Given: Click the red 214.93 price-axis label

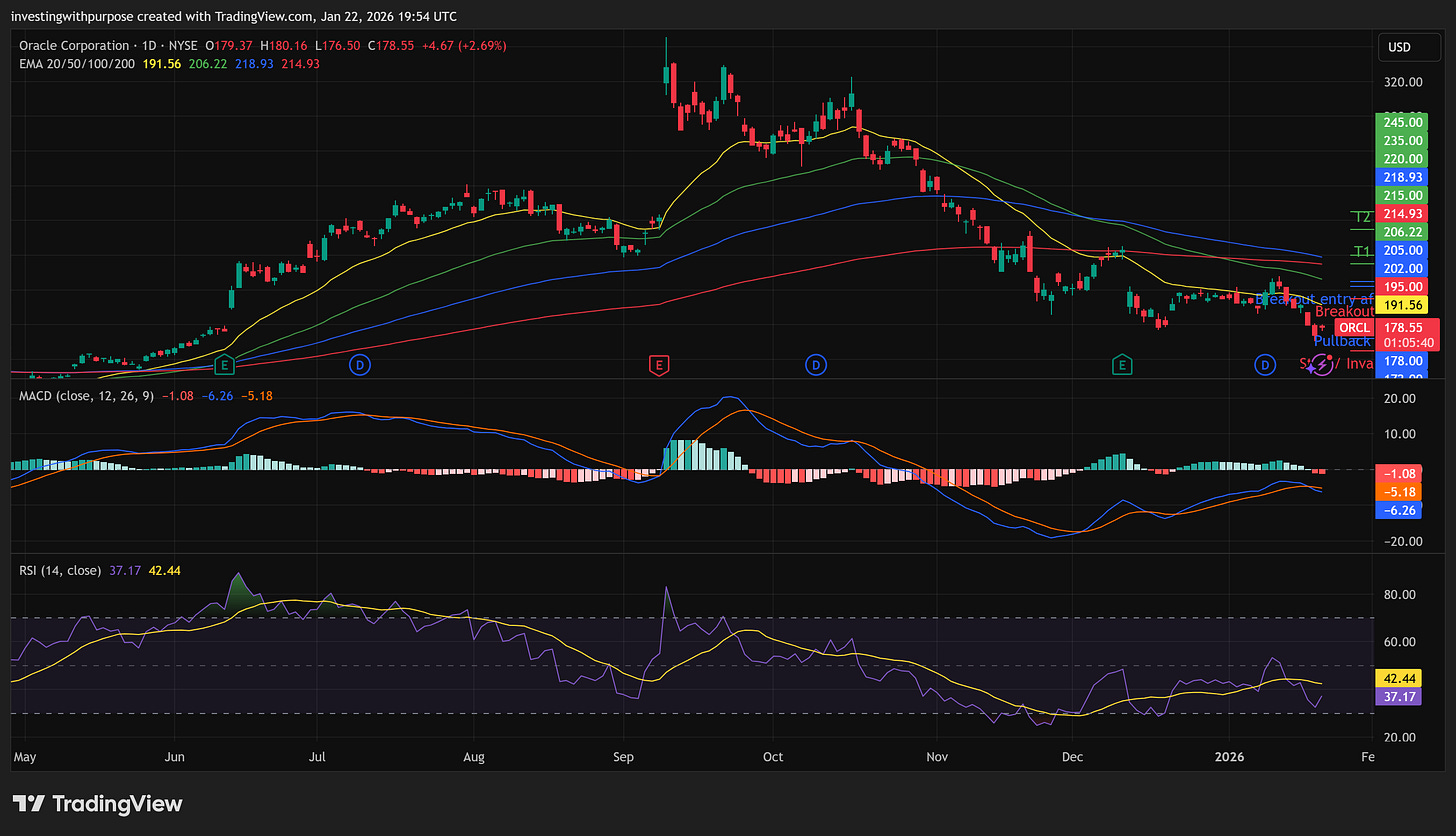Looking at the screenshot, I should [x=1402, y=213].
